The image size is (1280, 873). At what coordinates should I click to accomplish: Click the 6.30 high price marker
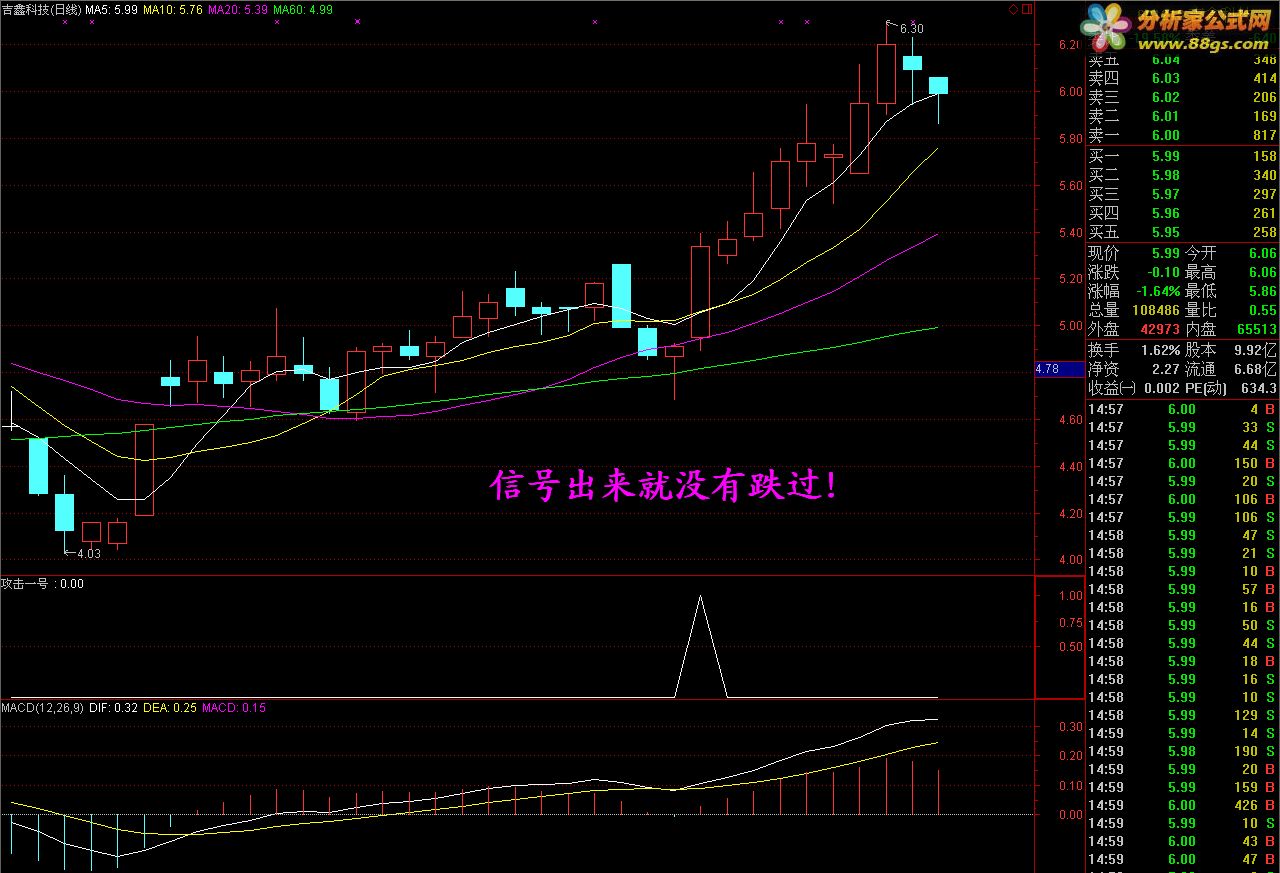tap(911, 29)
